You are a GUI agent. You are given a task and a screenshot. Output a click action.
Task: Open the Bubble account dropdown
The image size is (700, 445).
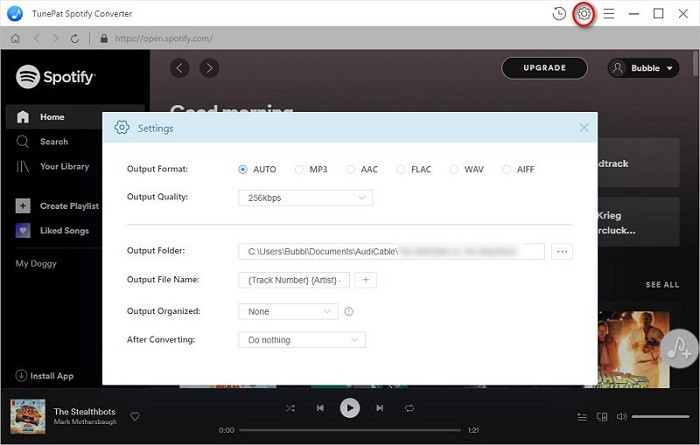[x=643, y=68]
